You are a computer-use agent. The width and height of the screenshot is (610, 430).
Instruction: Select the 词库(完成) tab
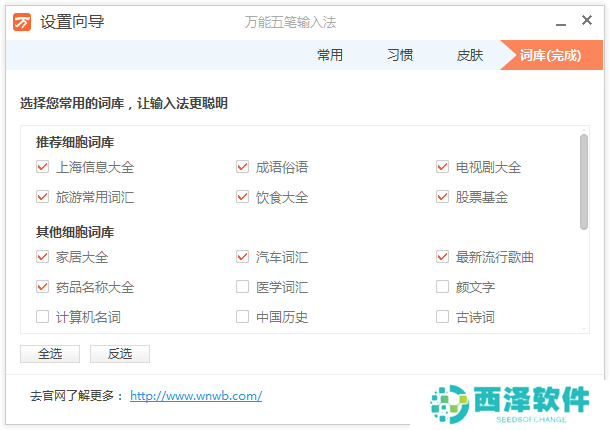coord(550,55)
